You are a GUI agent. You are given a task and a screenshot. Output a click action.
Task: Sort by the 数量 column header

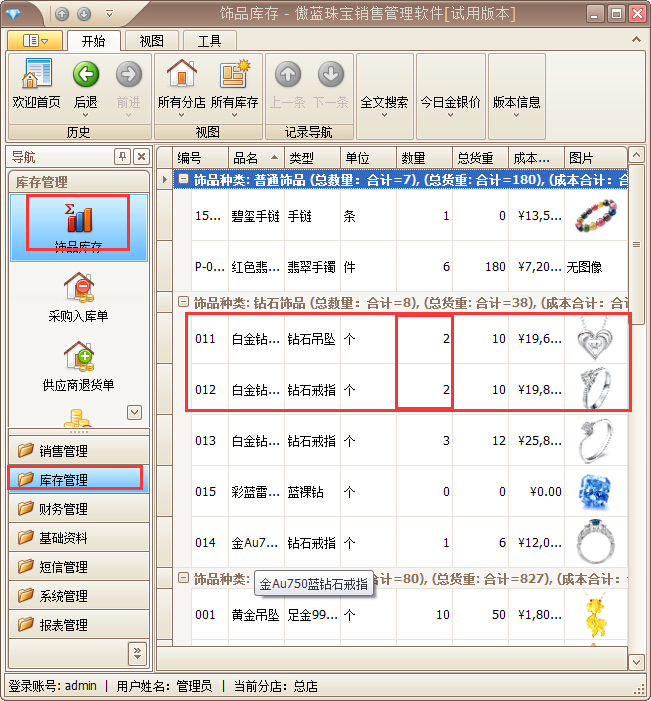tap(424, 157)
